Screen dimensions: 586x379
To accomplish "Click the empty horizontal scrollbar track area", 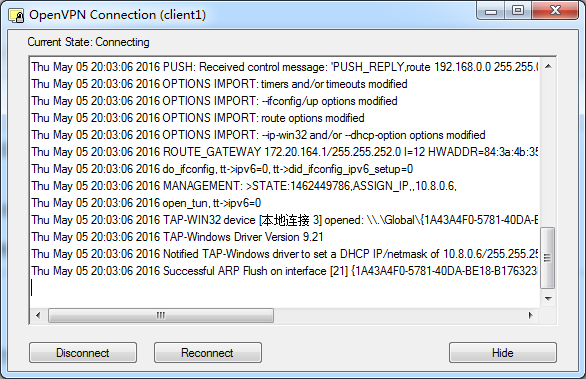I will click(398, 315).
